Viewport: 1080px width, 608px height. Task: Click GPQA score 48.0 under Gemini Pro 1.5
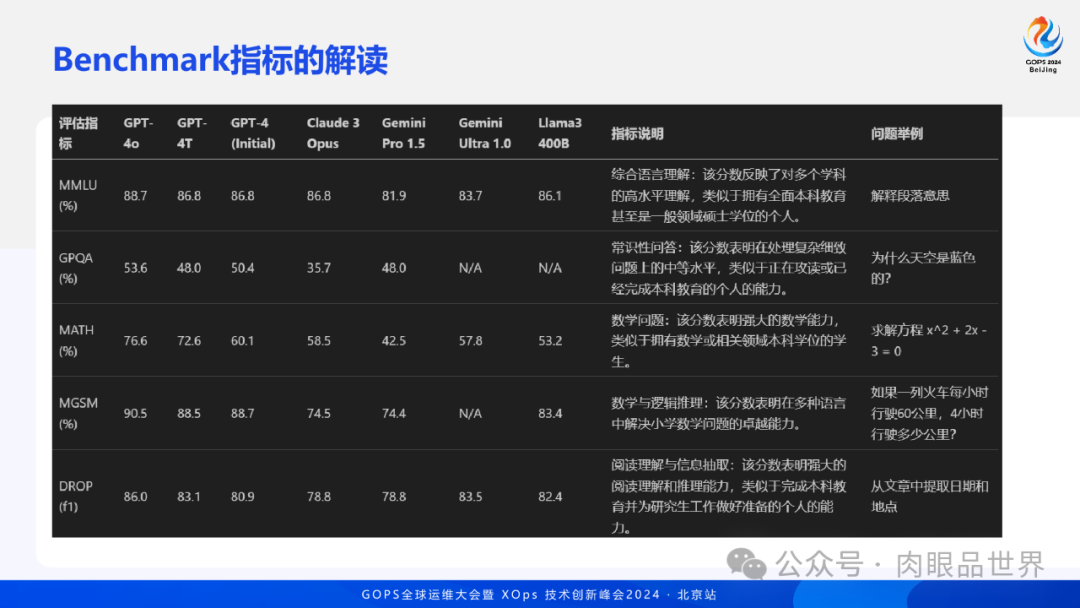394,268
